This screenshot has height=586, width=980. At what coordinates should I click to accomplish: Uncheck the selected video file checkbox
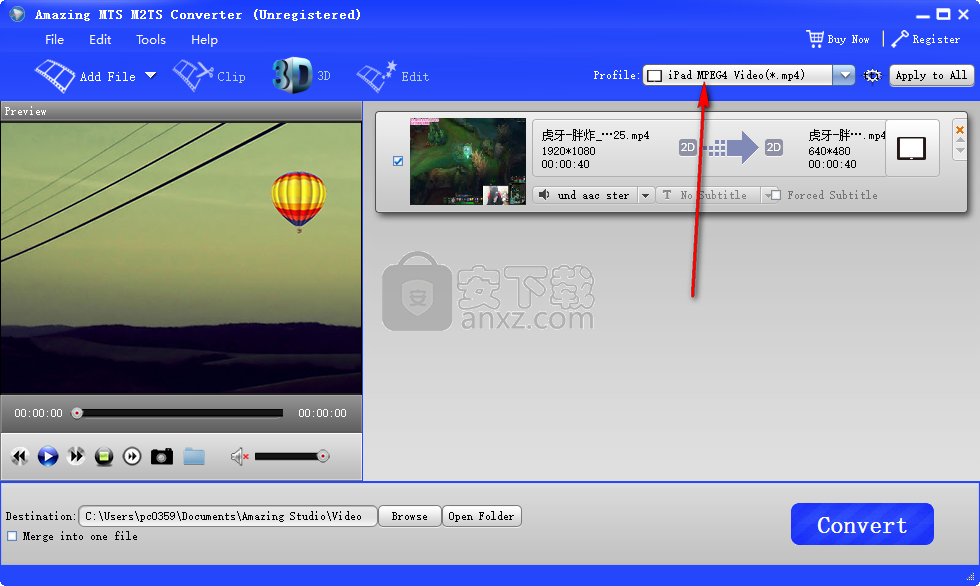398,160
